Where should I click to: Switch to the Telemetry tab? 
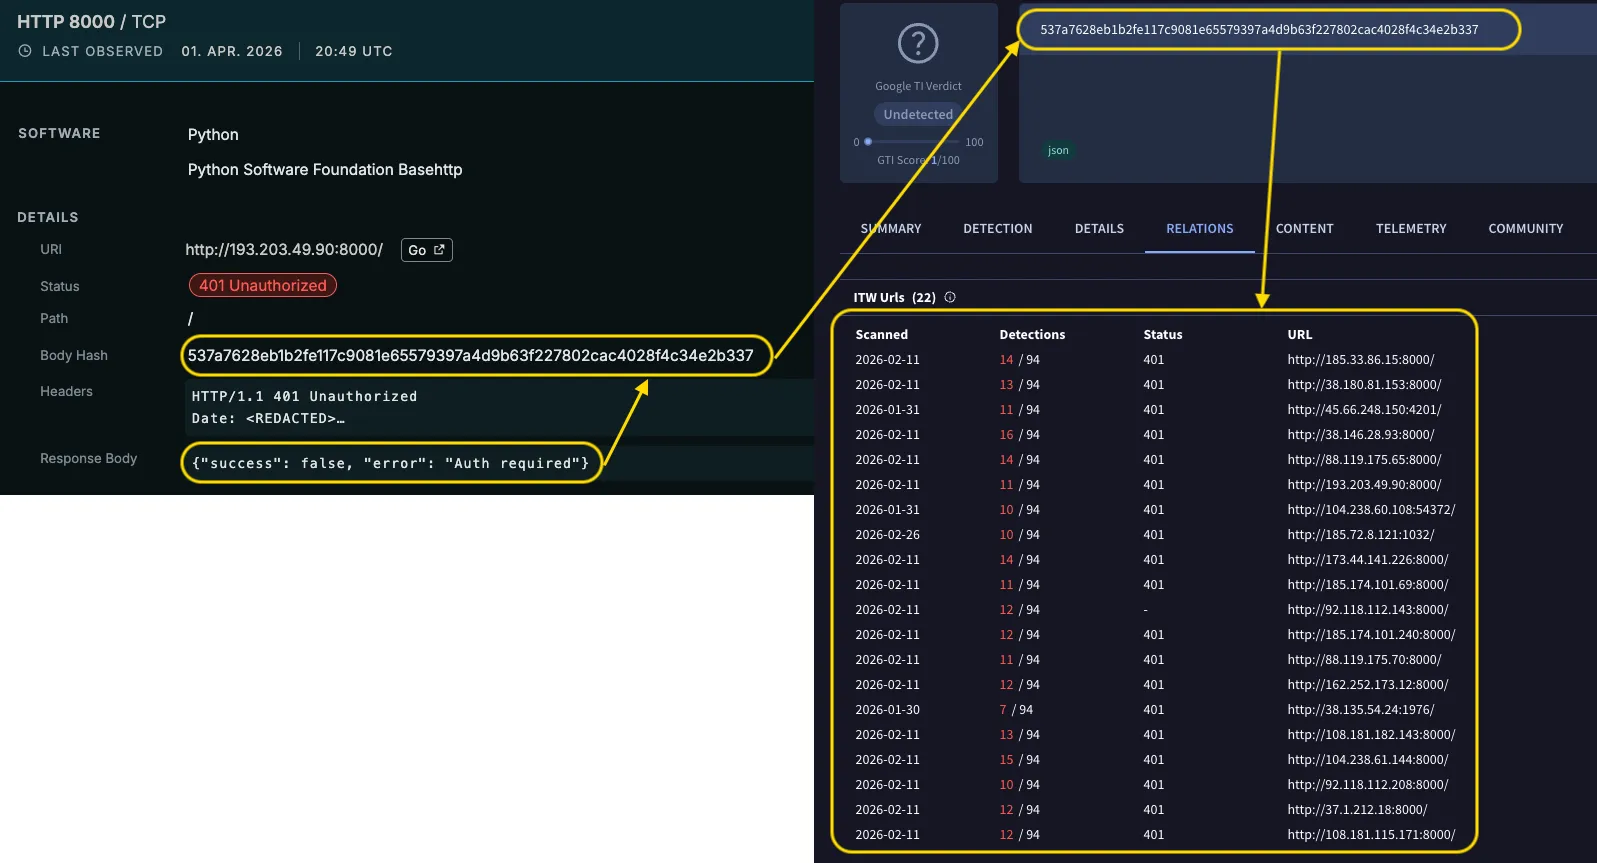(x=1410, y=229)
